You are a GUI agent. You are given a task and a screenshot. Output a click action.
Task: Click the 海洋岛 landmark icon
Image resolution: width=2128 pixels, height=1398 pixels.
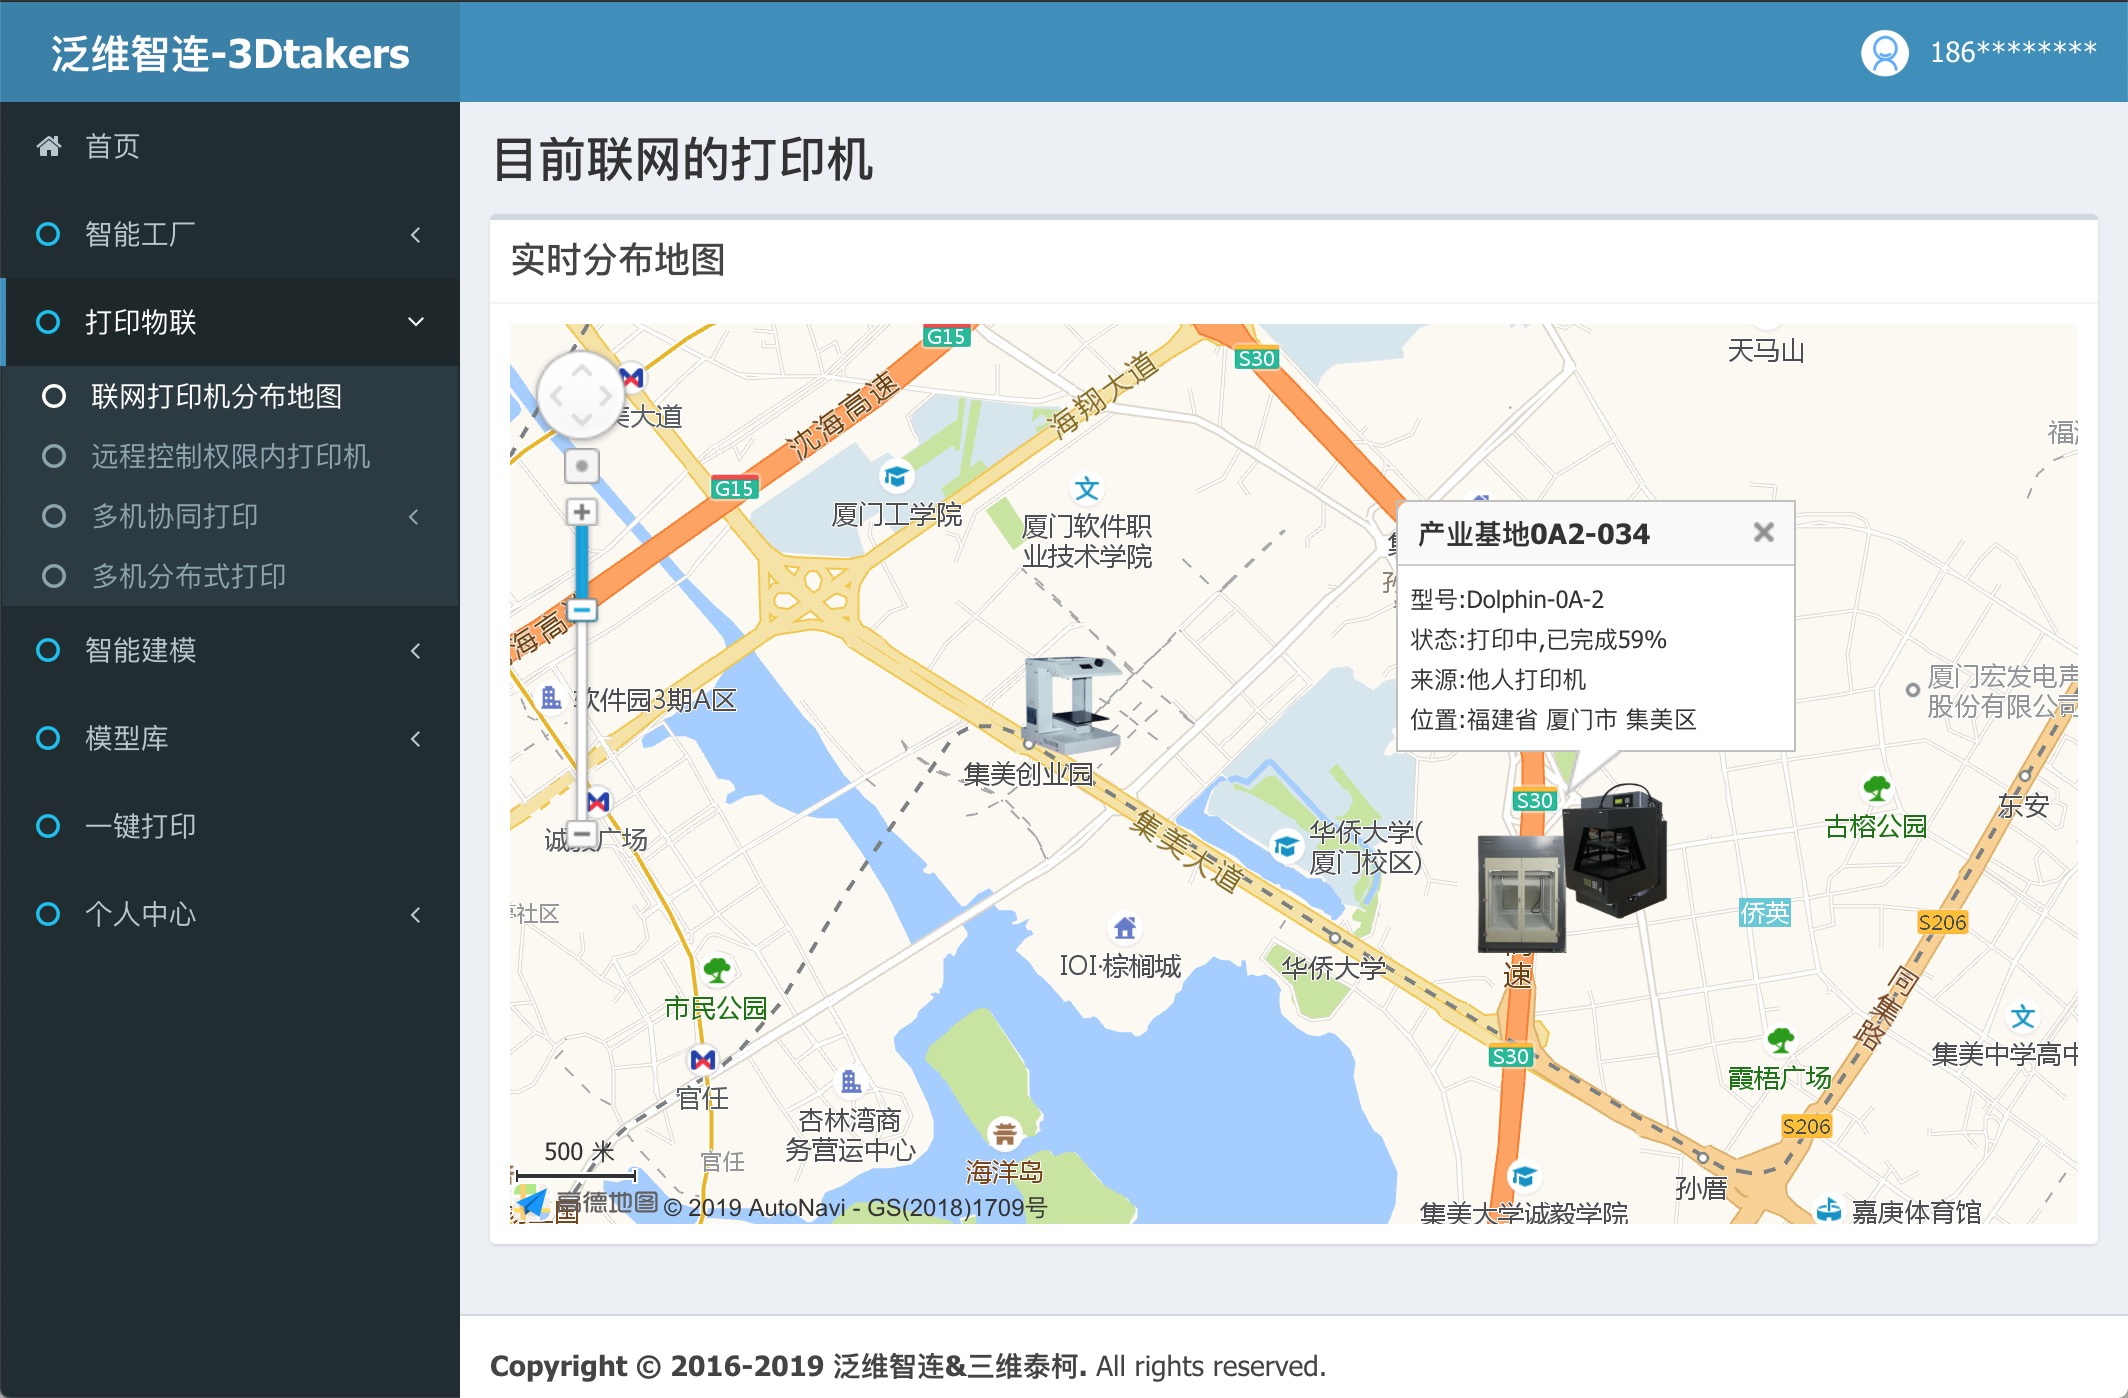1004,1133
